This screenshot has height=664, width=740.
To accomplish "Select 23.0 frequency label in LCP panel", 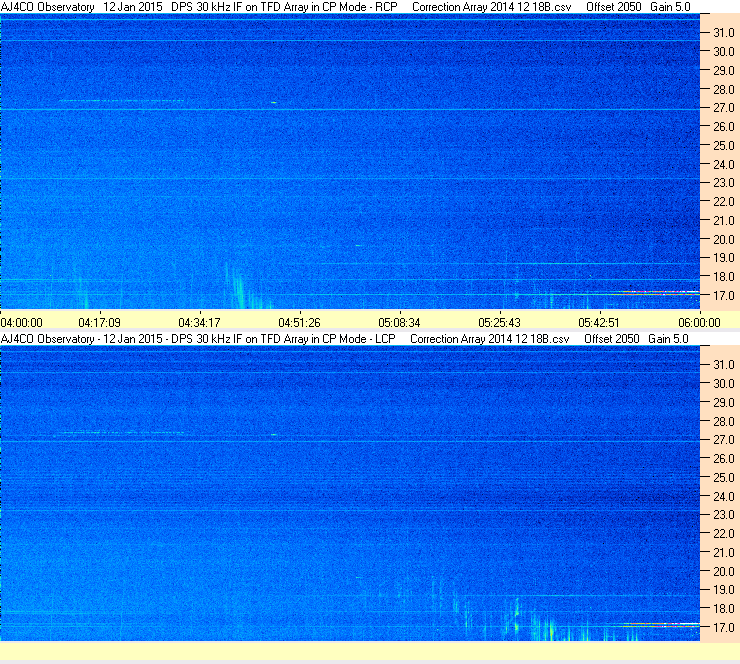I will (x=723, y=515).
